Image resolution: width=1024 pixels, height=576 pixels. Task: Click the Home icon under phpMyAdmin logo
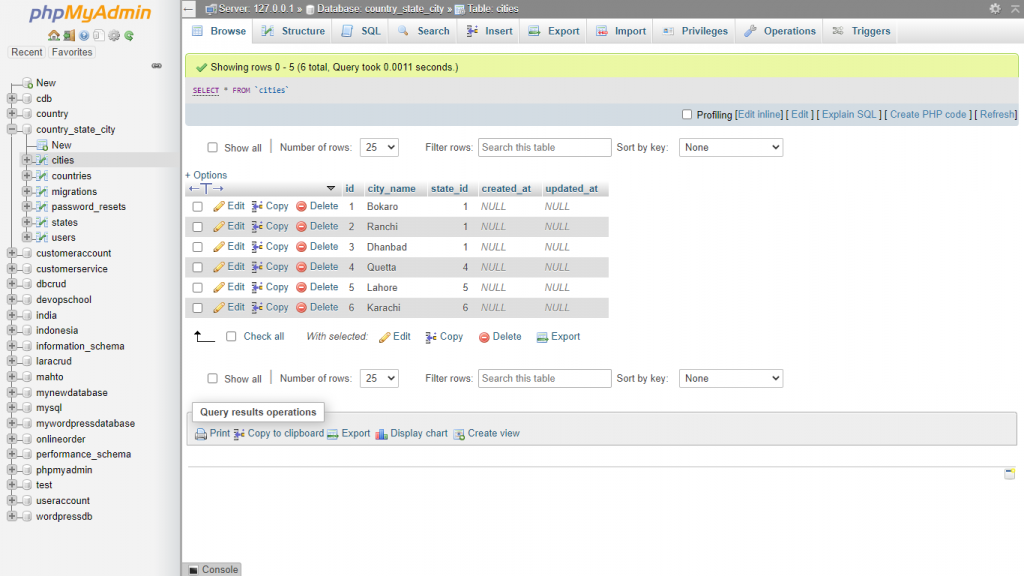[54, 36]
